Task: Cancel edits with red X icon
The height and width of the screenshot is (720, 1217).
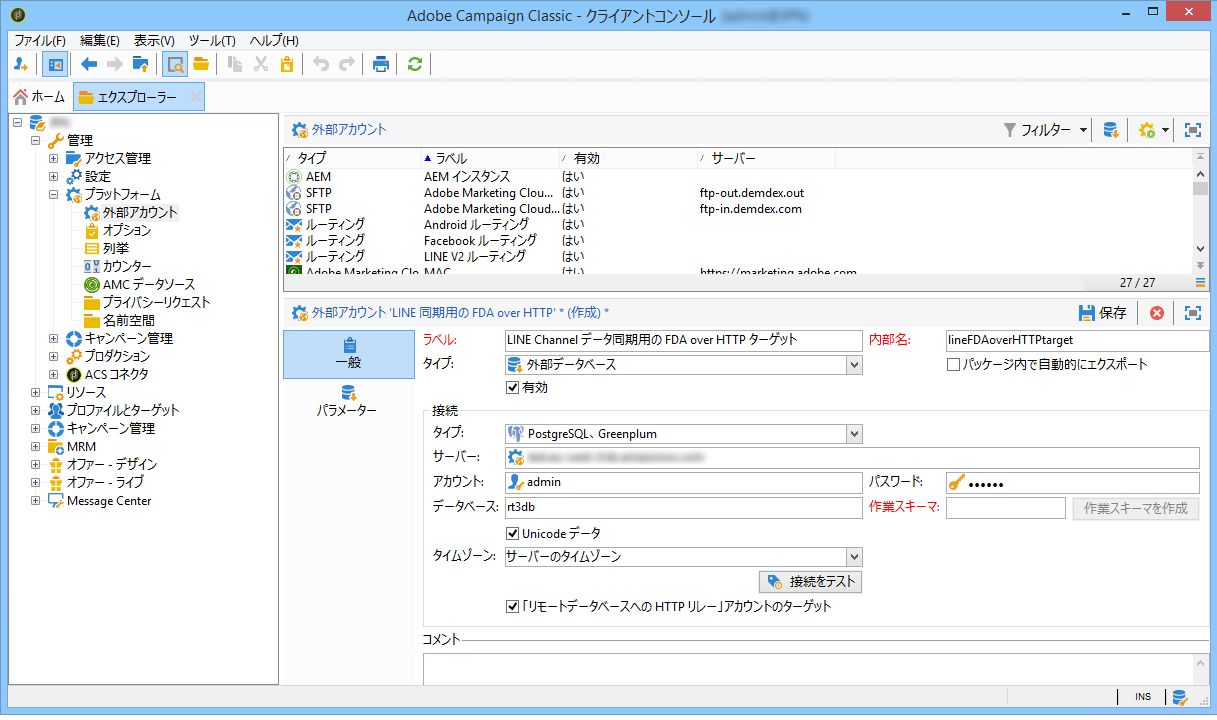Action: [x=1157, y=313]
